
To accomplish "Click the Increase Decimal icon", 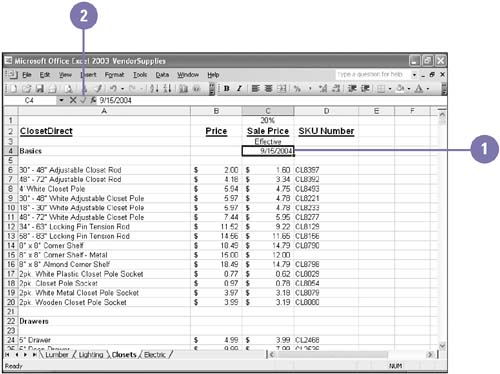I will pyautogui.click(x=323, y=89).
